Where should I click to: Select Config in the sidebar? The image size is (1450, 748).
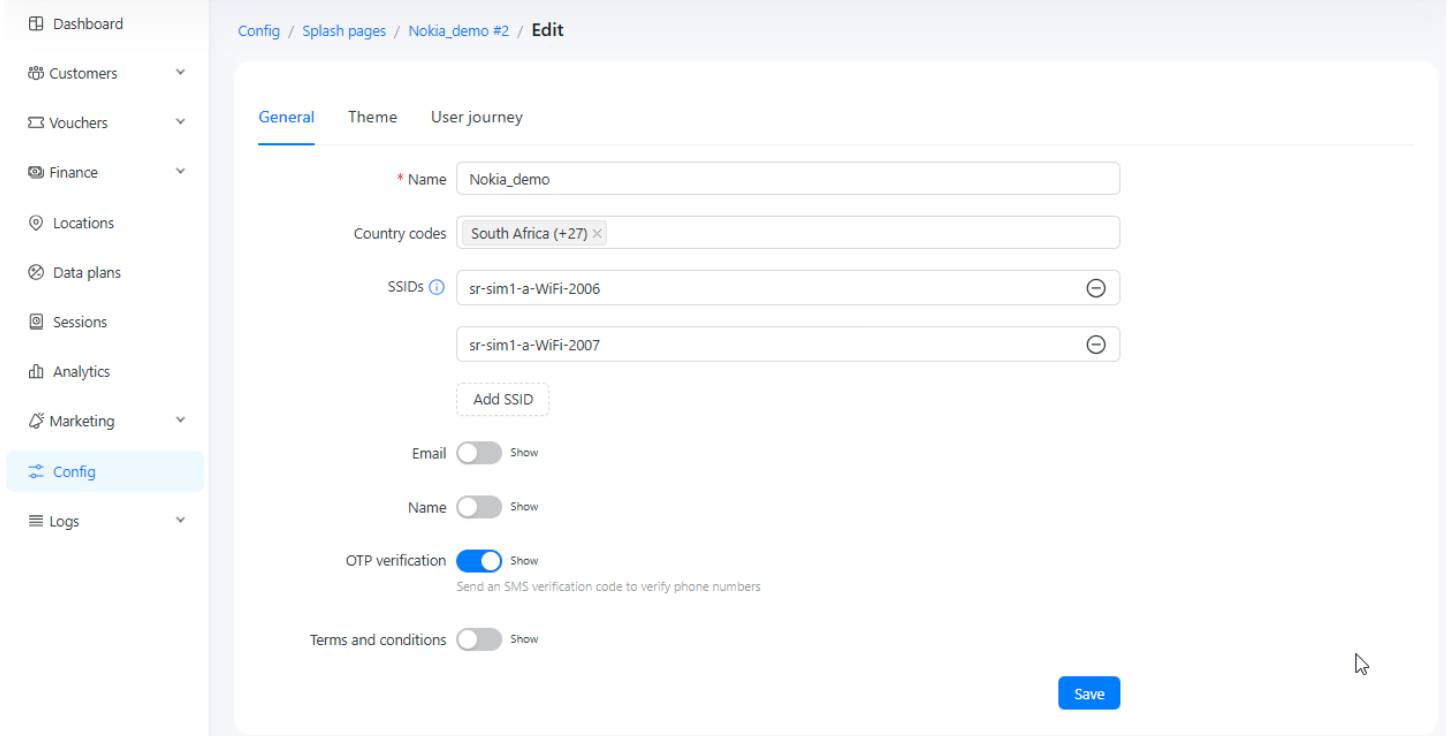pos(105,471)
